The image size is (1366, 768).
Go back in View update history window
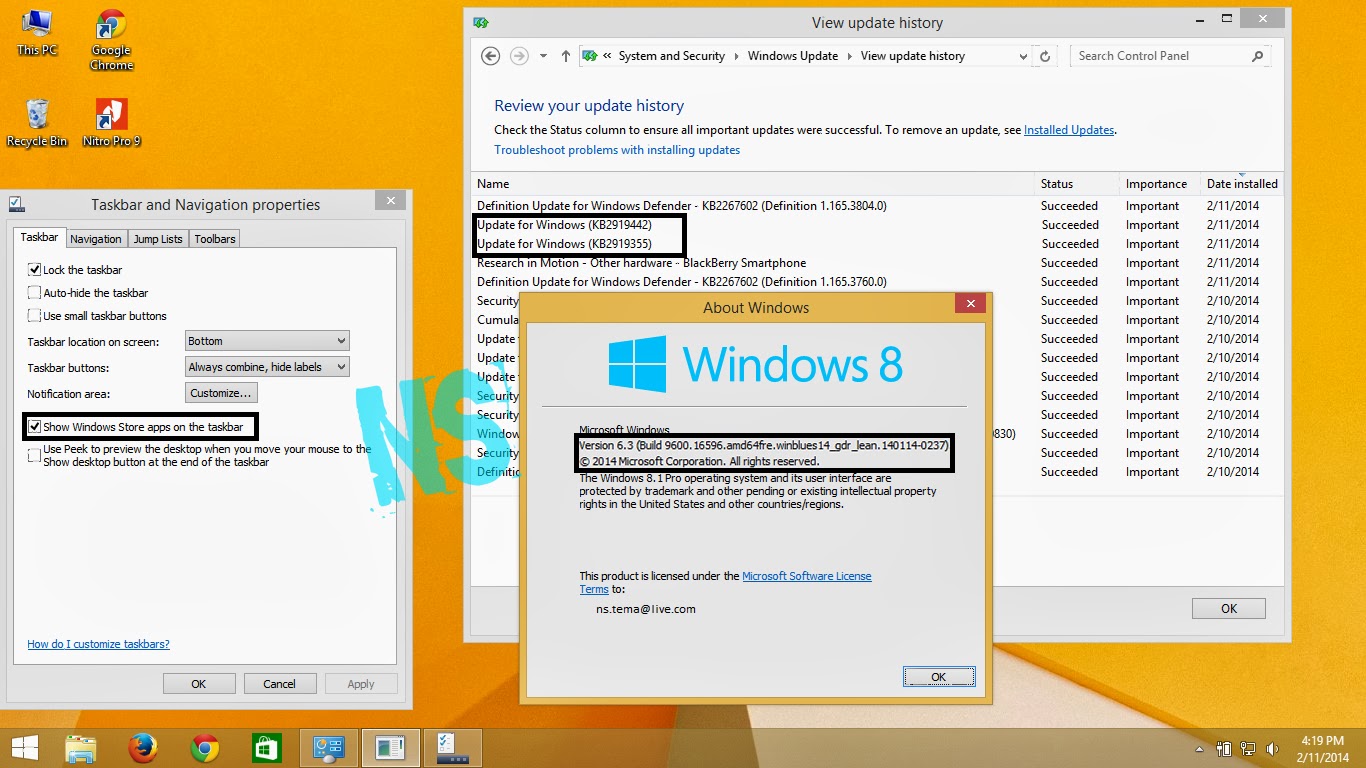coord(490,56)
